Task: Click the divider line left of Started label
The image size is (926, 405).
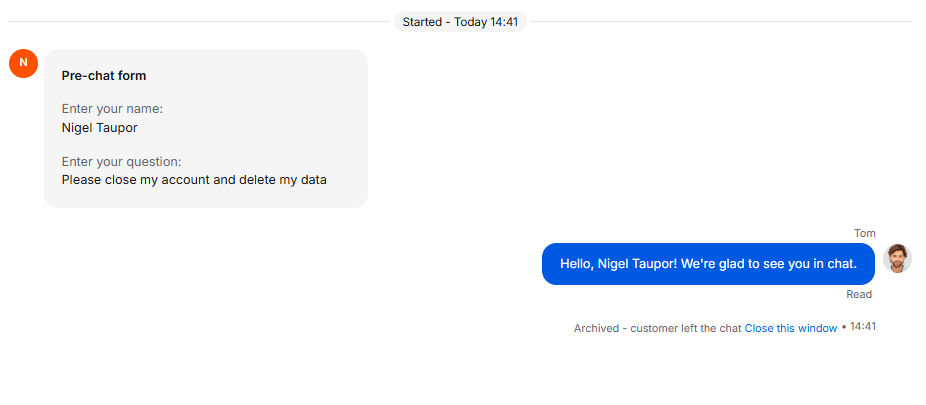Action: coord(199,22)
